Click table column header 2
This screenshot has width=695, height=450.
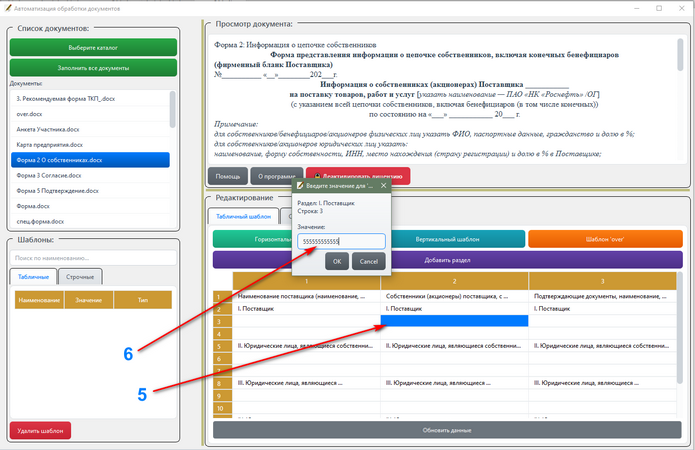click(x=454, y=281)
